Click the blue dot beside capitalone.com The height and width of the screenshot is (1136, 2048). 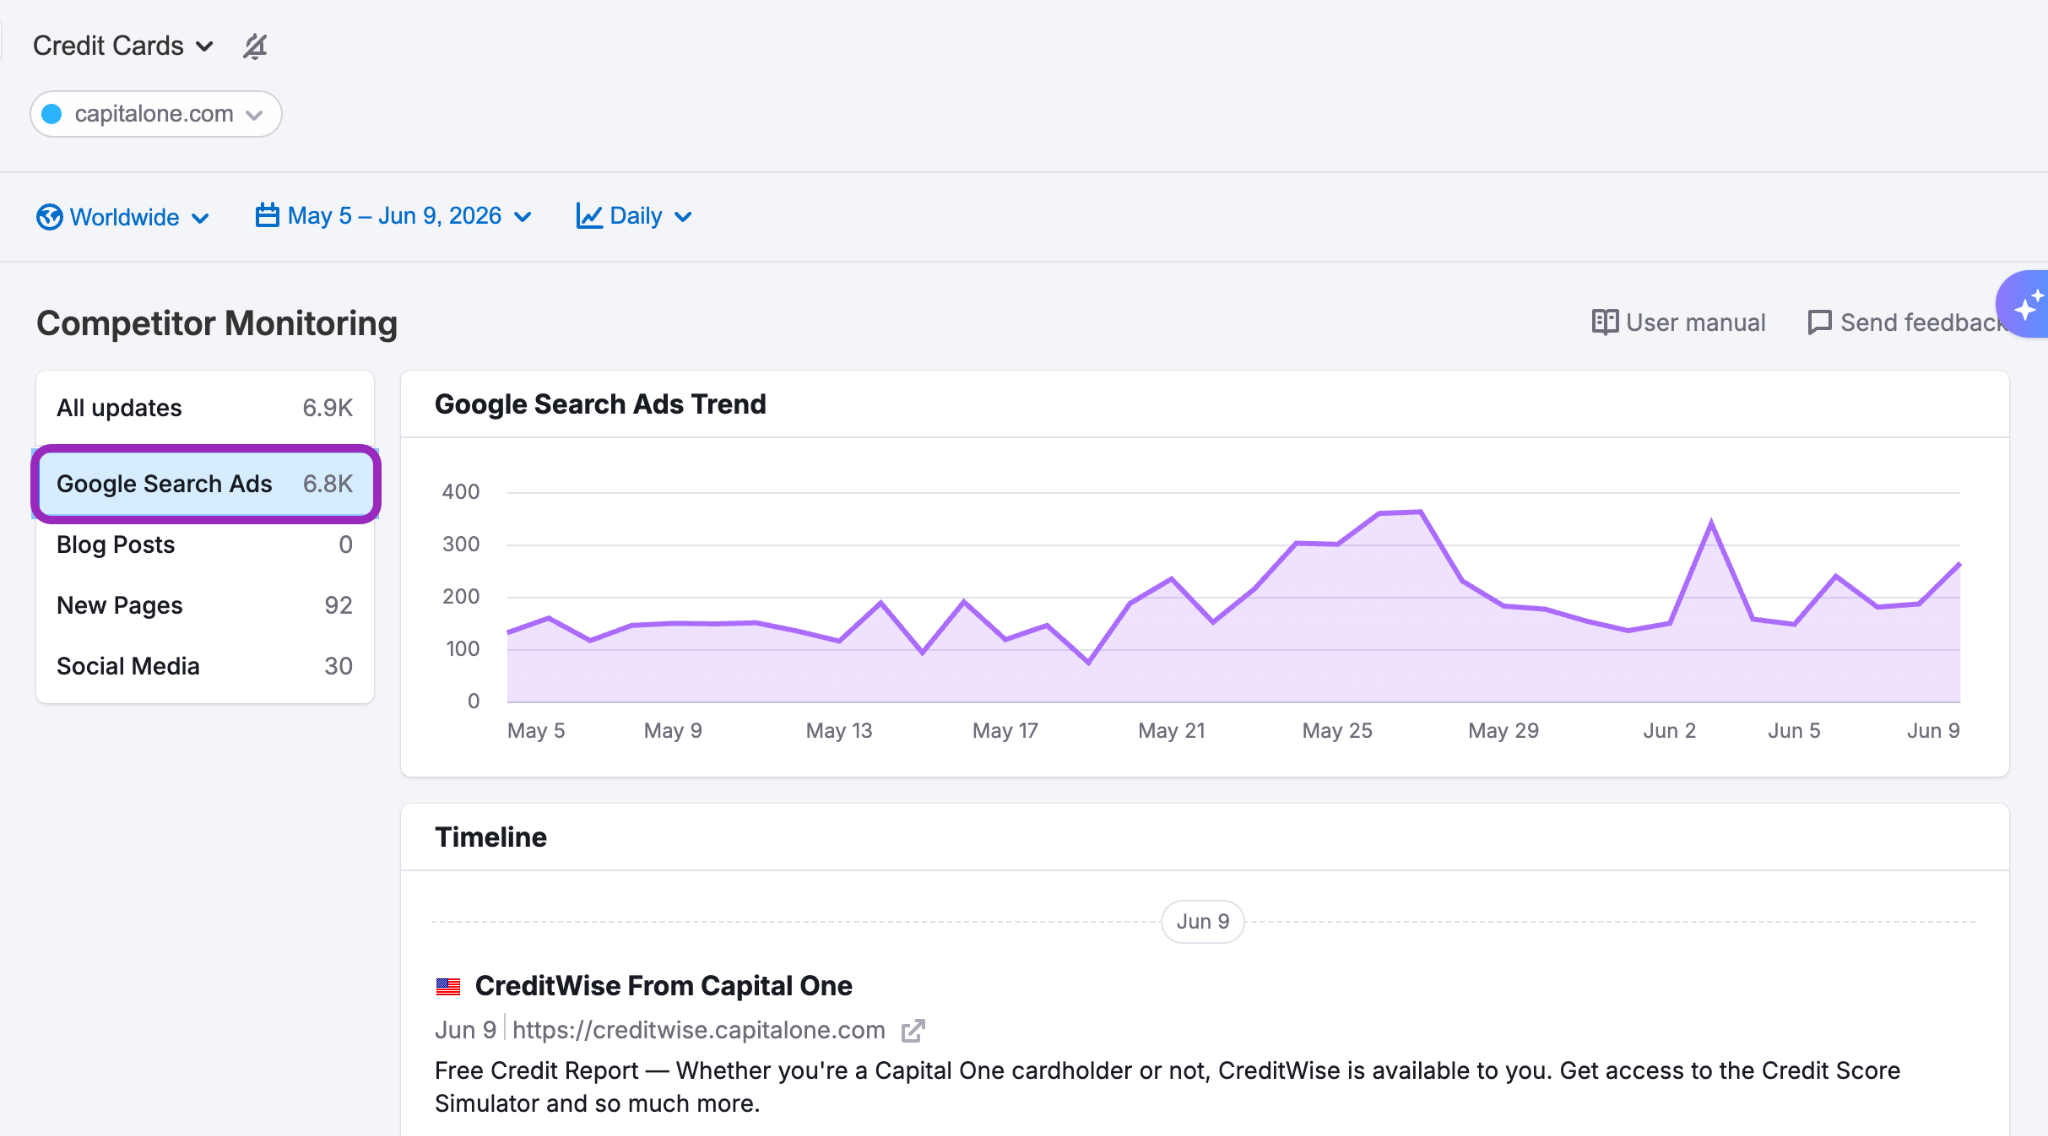[52, 114]
